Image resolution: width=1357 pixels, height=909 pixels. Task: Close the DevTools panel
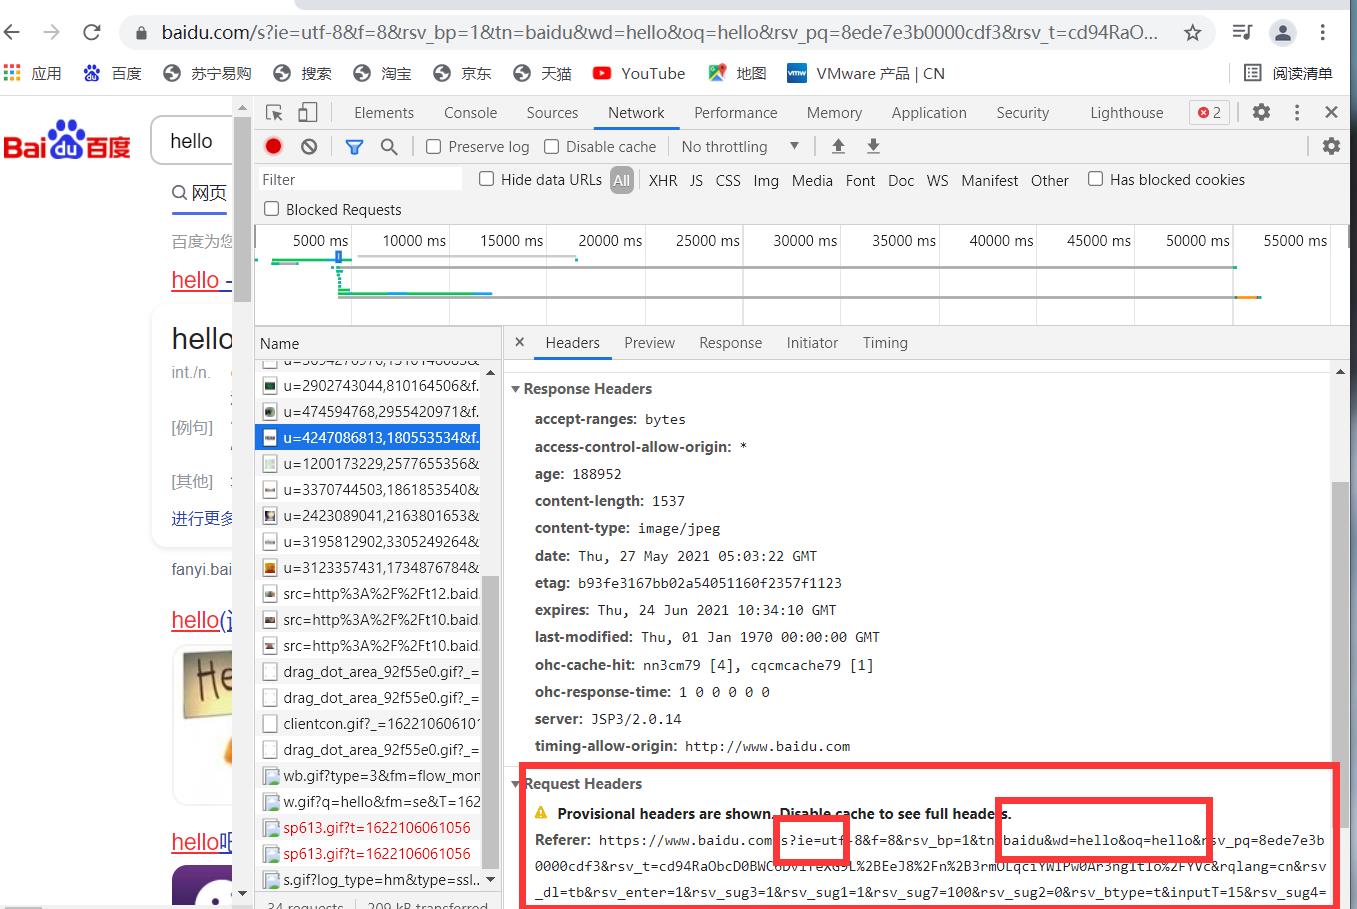click(x=1331, y=112)
